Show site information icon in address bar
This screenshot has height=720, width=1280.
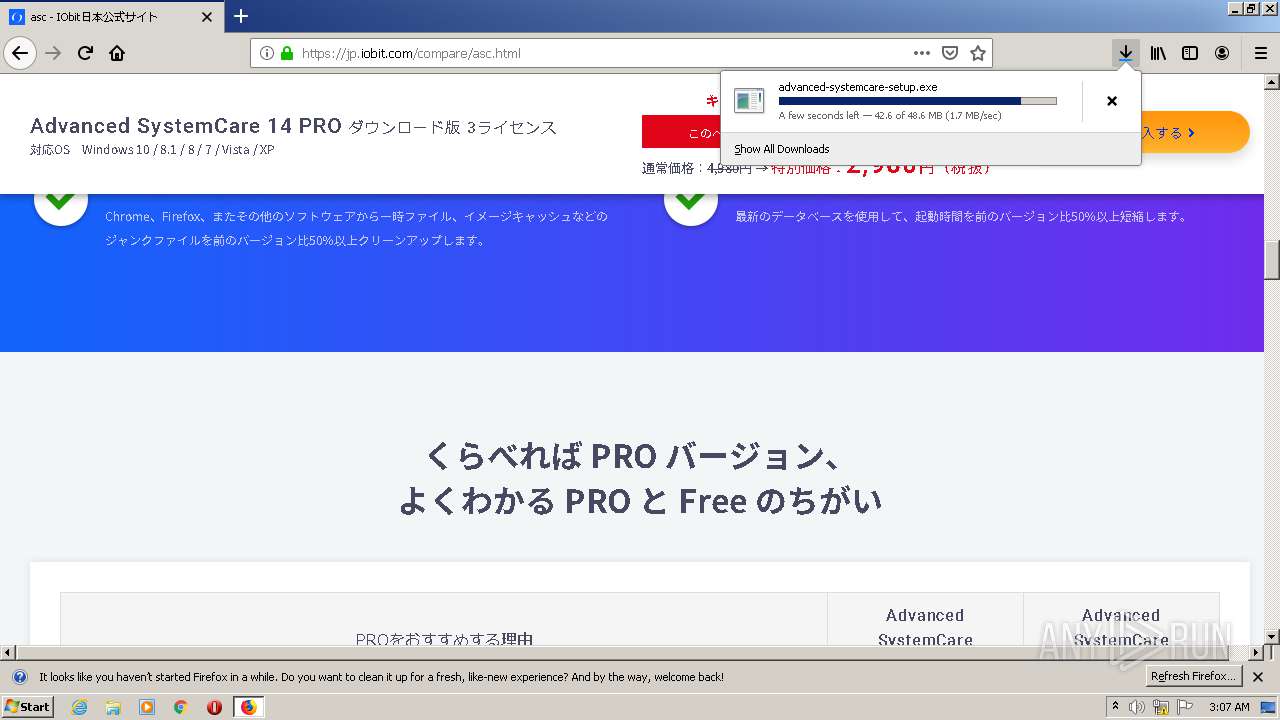(267, 53)
